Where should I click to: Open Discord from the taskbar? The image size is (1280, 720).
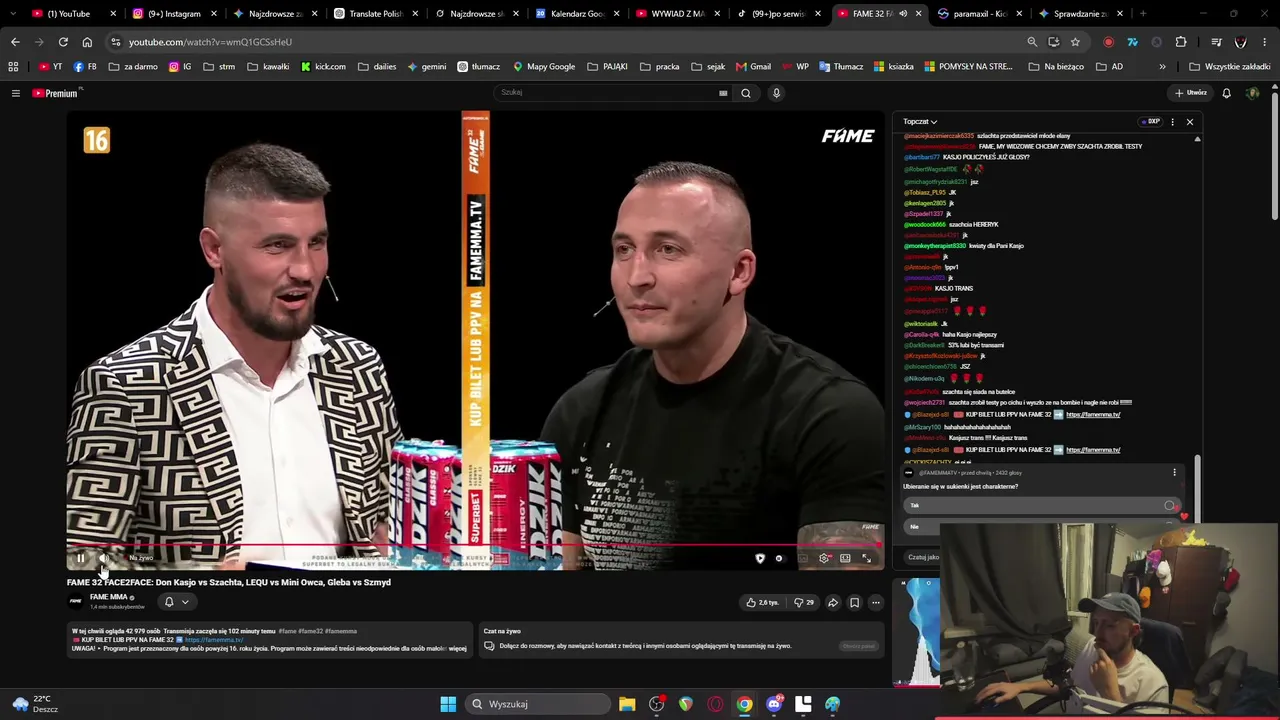[x=774, y=704]
